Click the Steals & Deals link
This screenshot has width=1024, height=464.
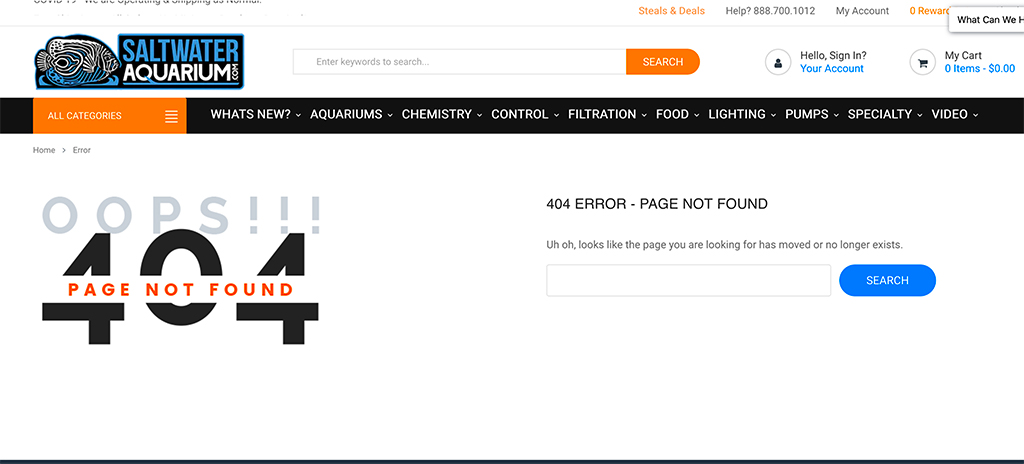click(x=671, y=11)
